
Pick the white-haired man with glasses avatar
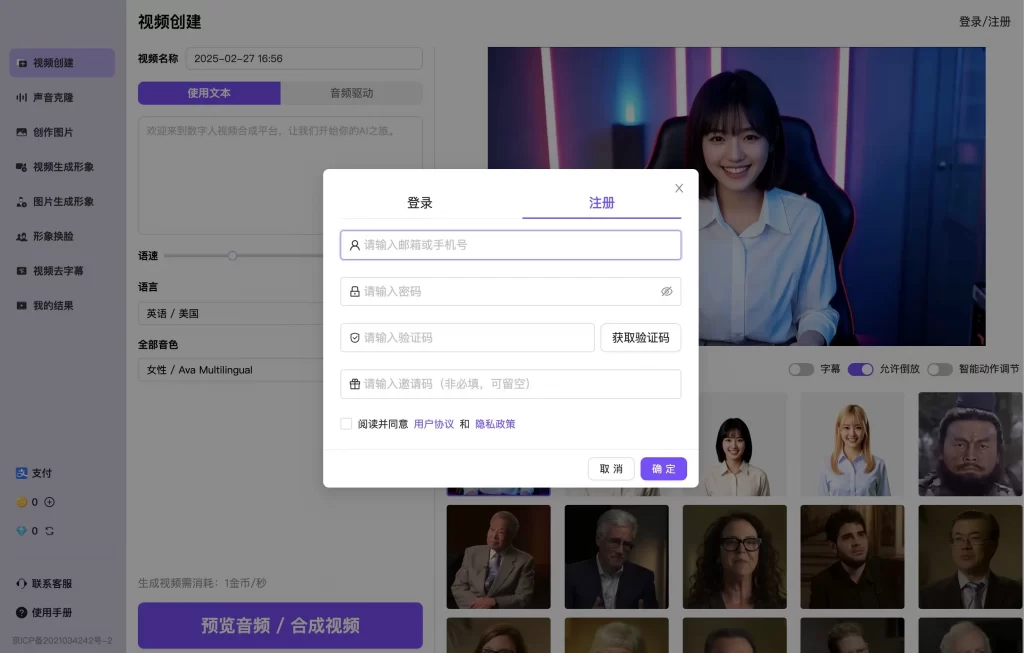click(616, 557)
